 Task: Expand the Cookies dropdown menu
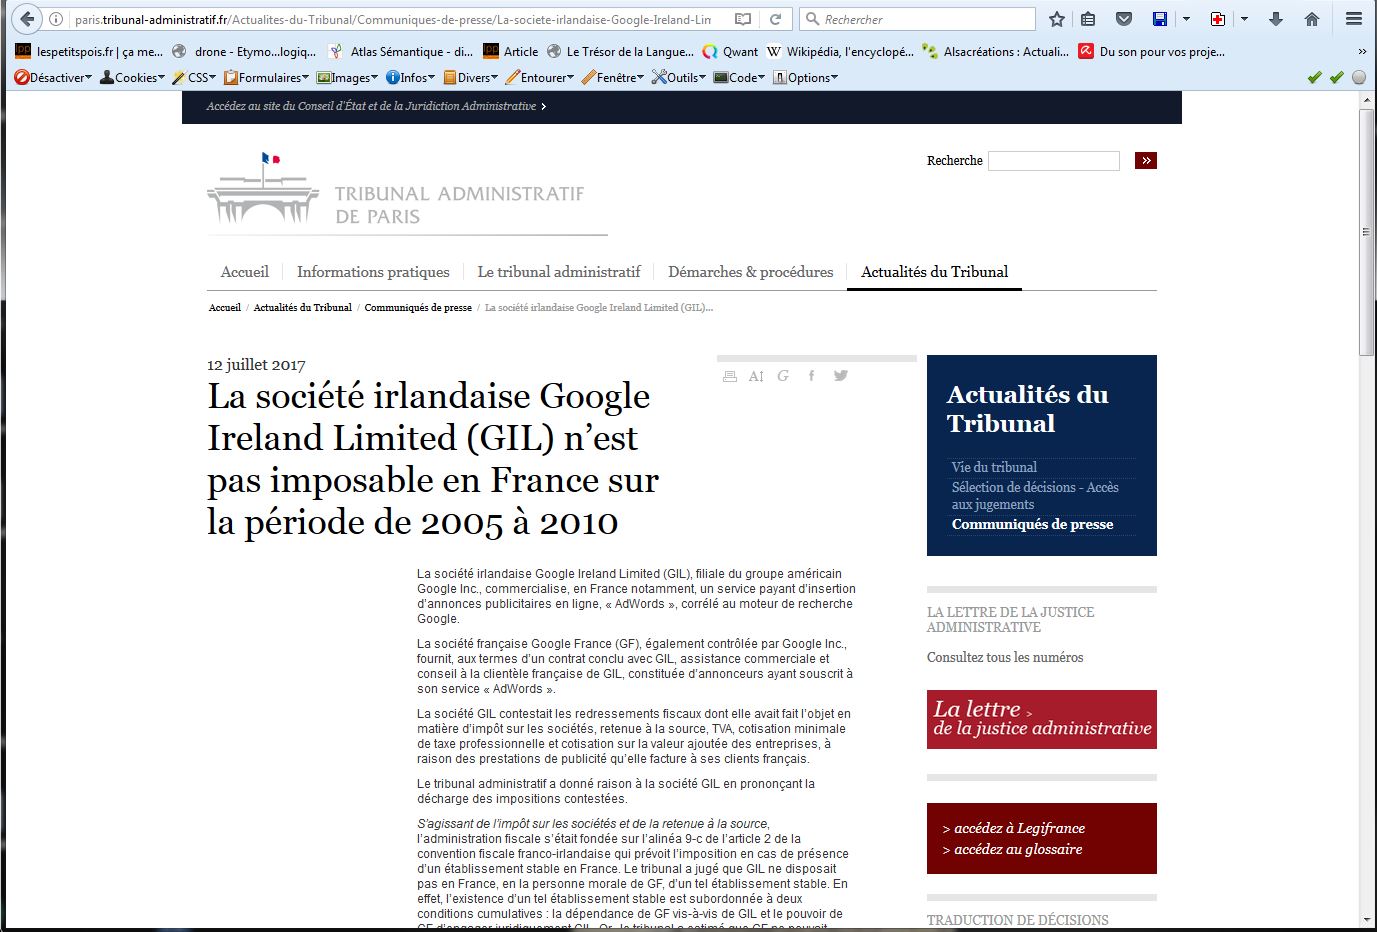point(133,77)
